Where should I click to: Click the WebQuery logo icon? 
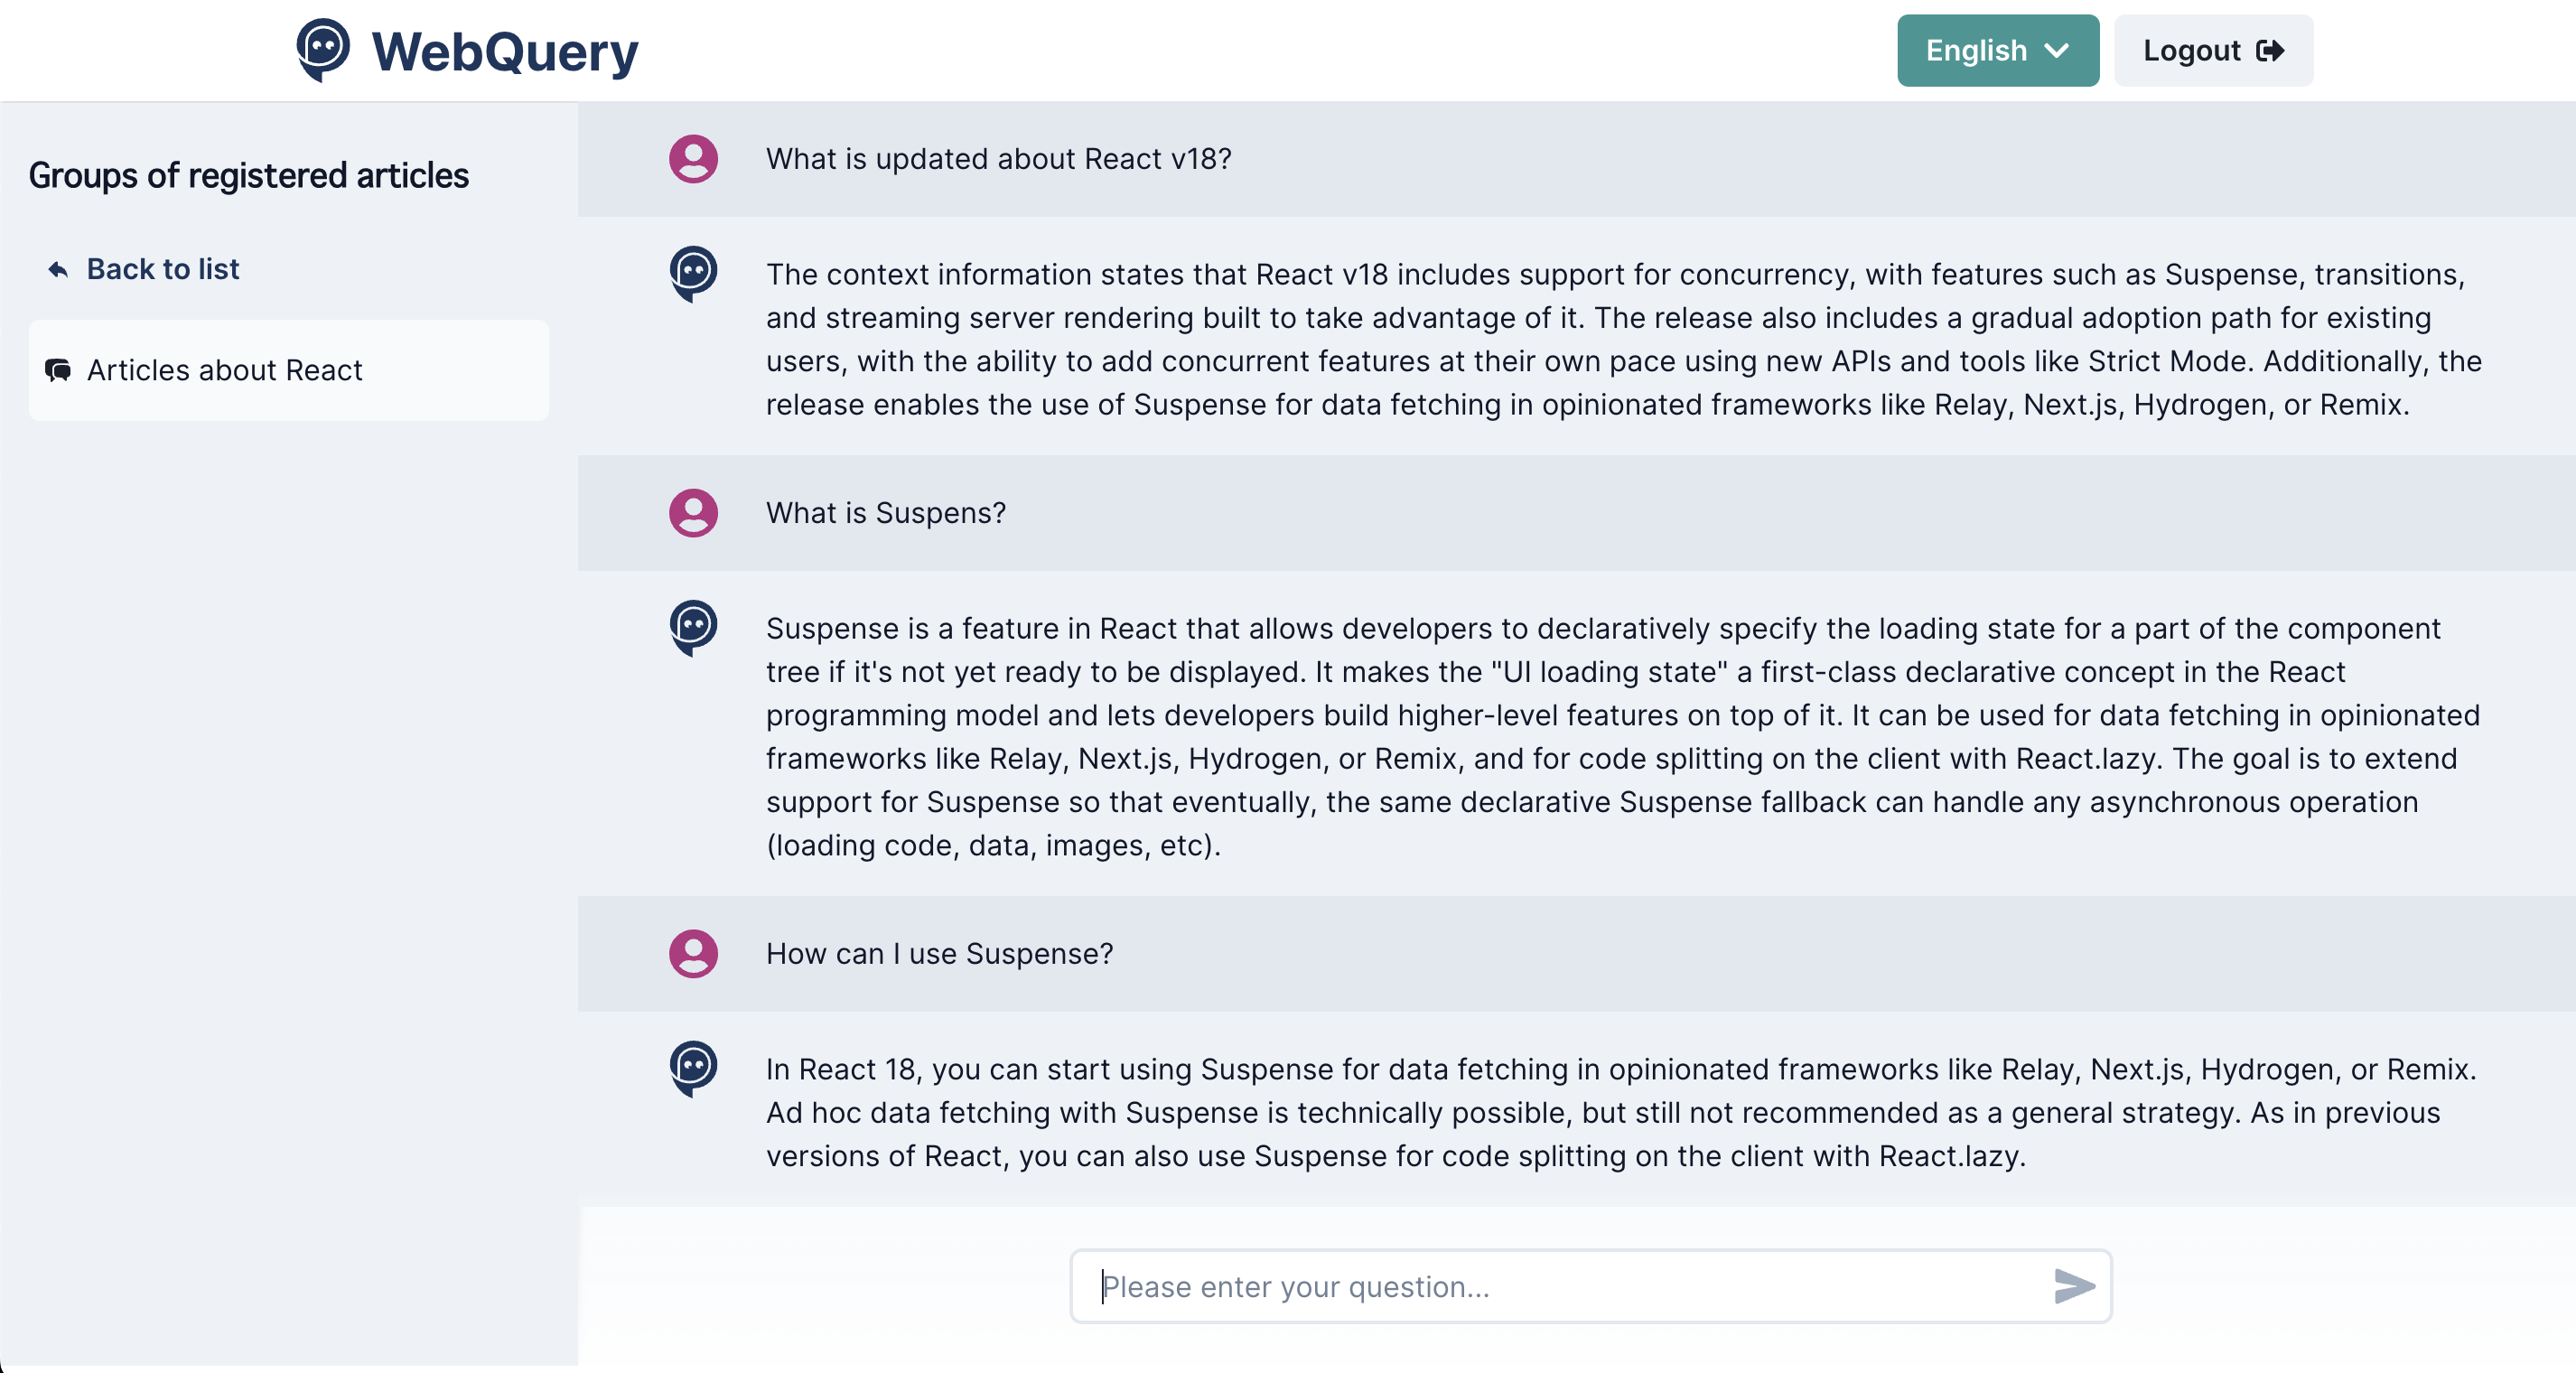coord(323,50)
